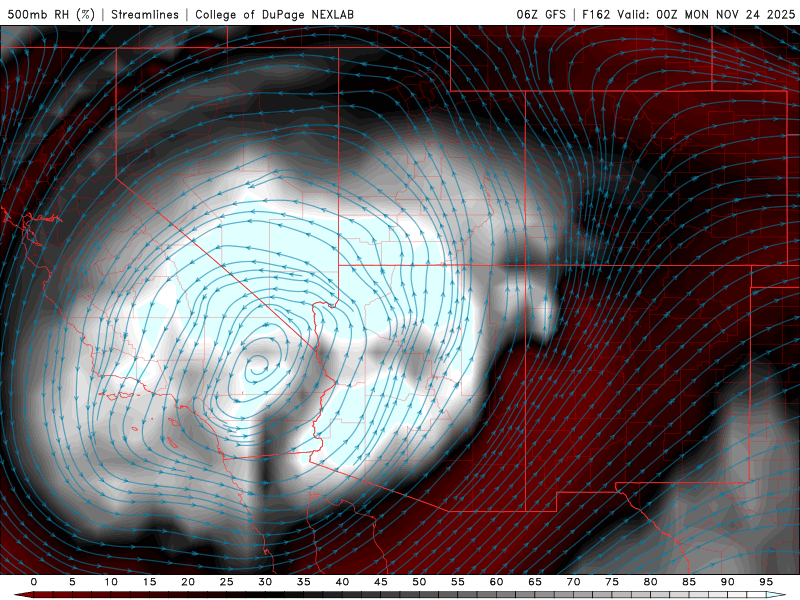
Task: Click the "College of DuPage NEXLAB" text
Action: click(x=274, y=14)
